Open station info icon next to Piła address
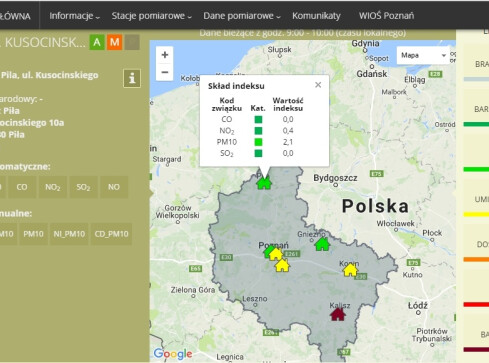The width and height of the screenshot is (489, 363). tap(132, 78)
